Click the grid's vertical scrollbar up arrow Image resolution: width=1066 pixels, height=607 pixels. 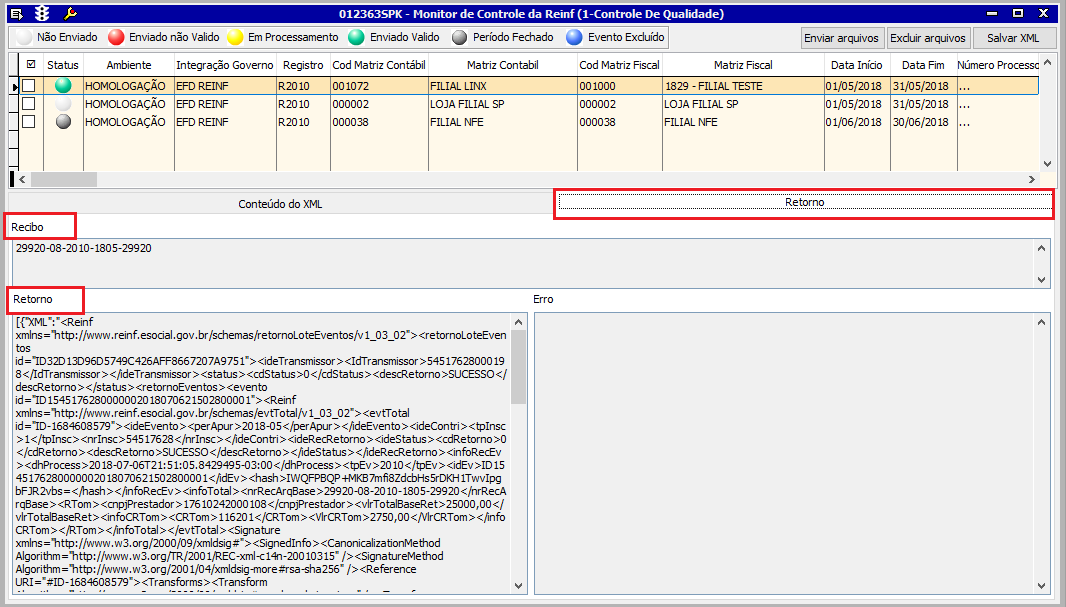pyautogui.click(x=1047, y=63)
